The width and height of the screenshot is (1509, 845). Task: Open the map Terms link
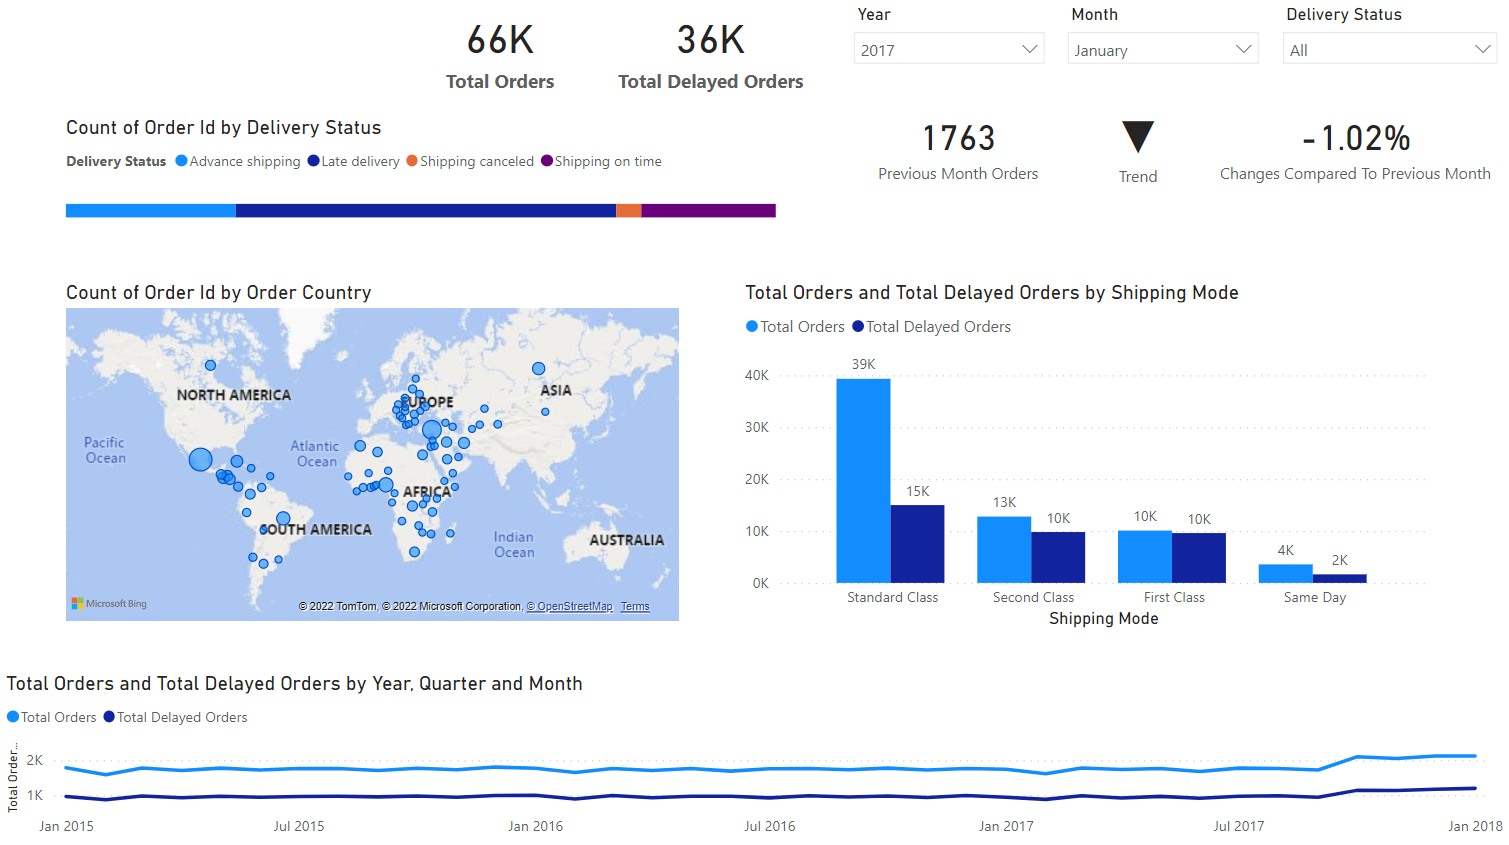(x=635, y=607)
